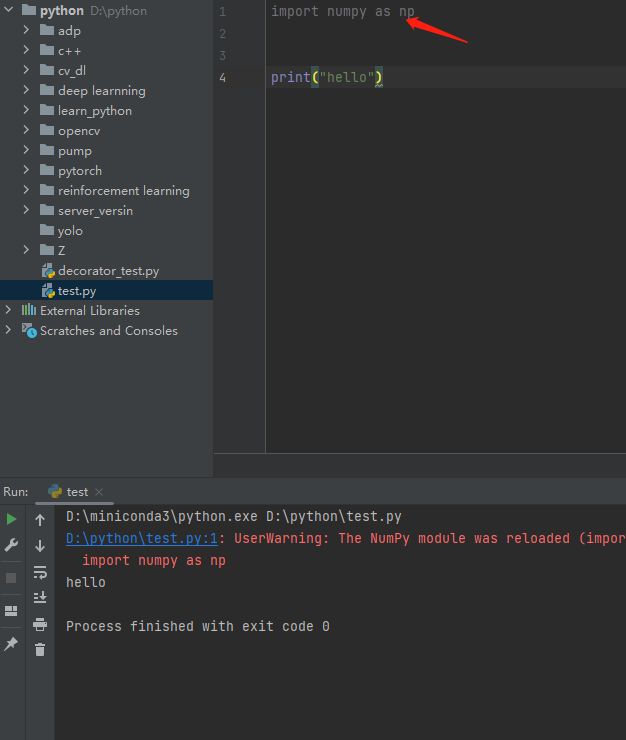Click the green Rerun test button
This screenshot has width=626, height=740.
click(11, 519)
